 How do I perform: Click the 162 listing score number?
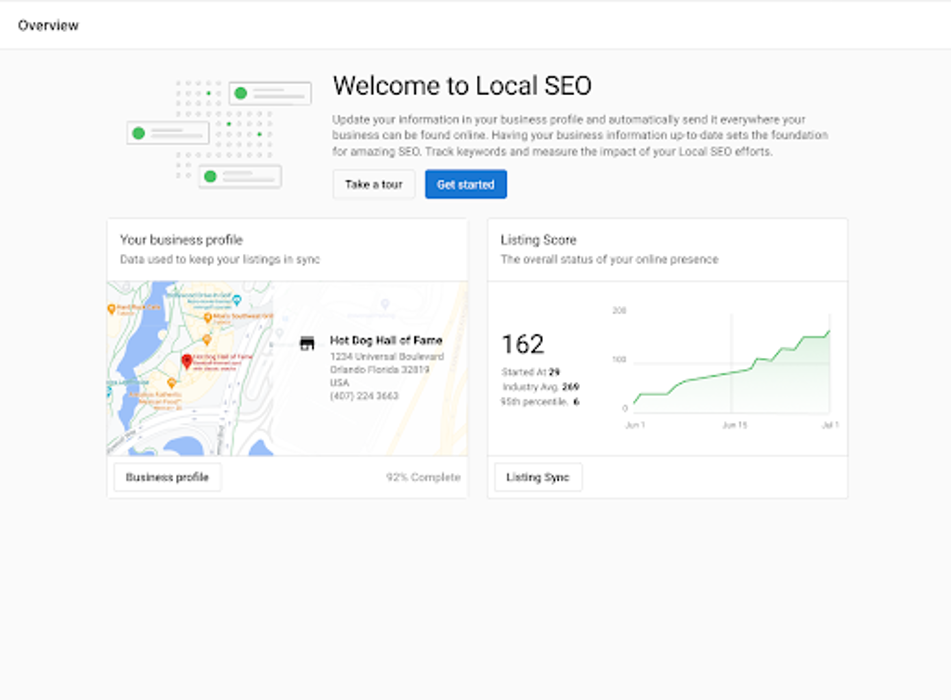(522, 345)
